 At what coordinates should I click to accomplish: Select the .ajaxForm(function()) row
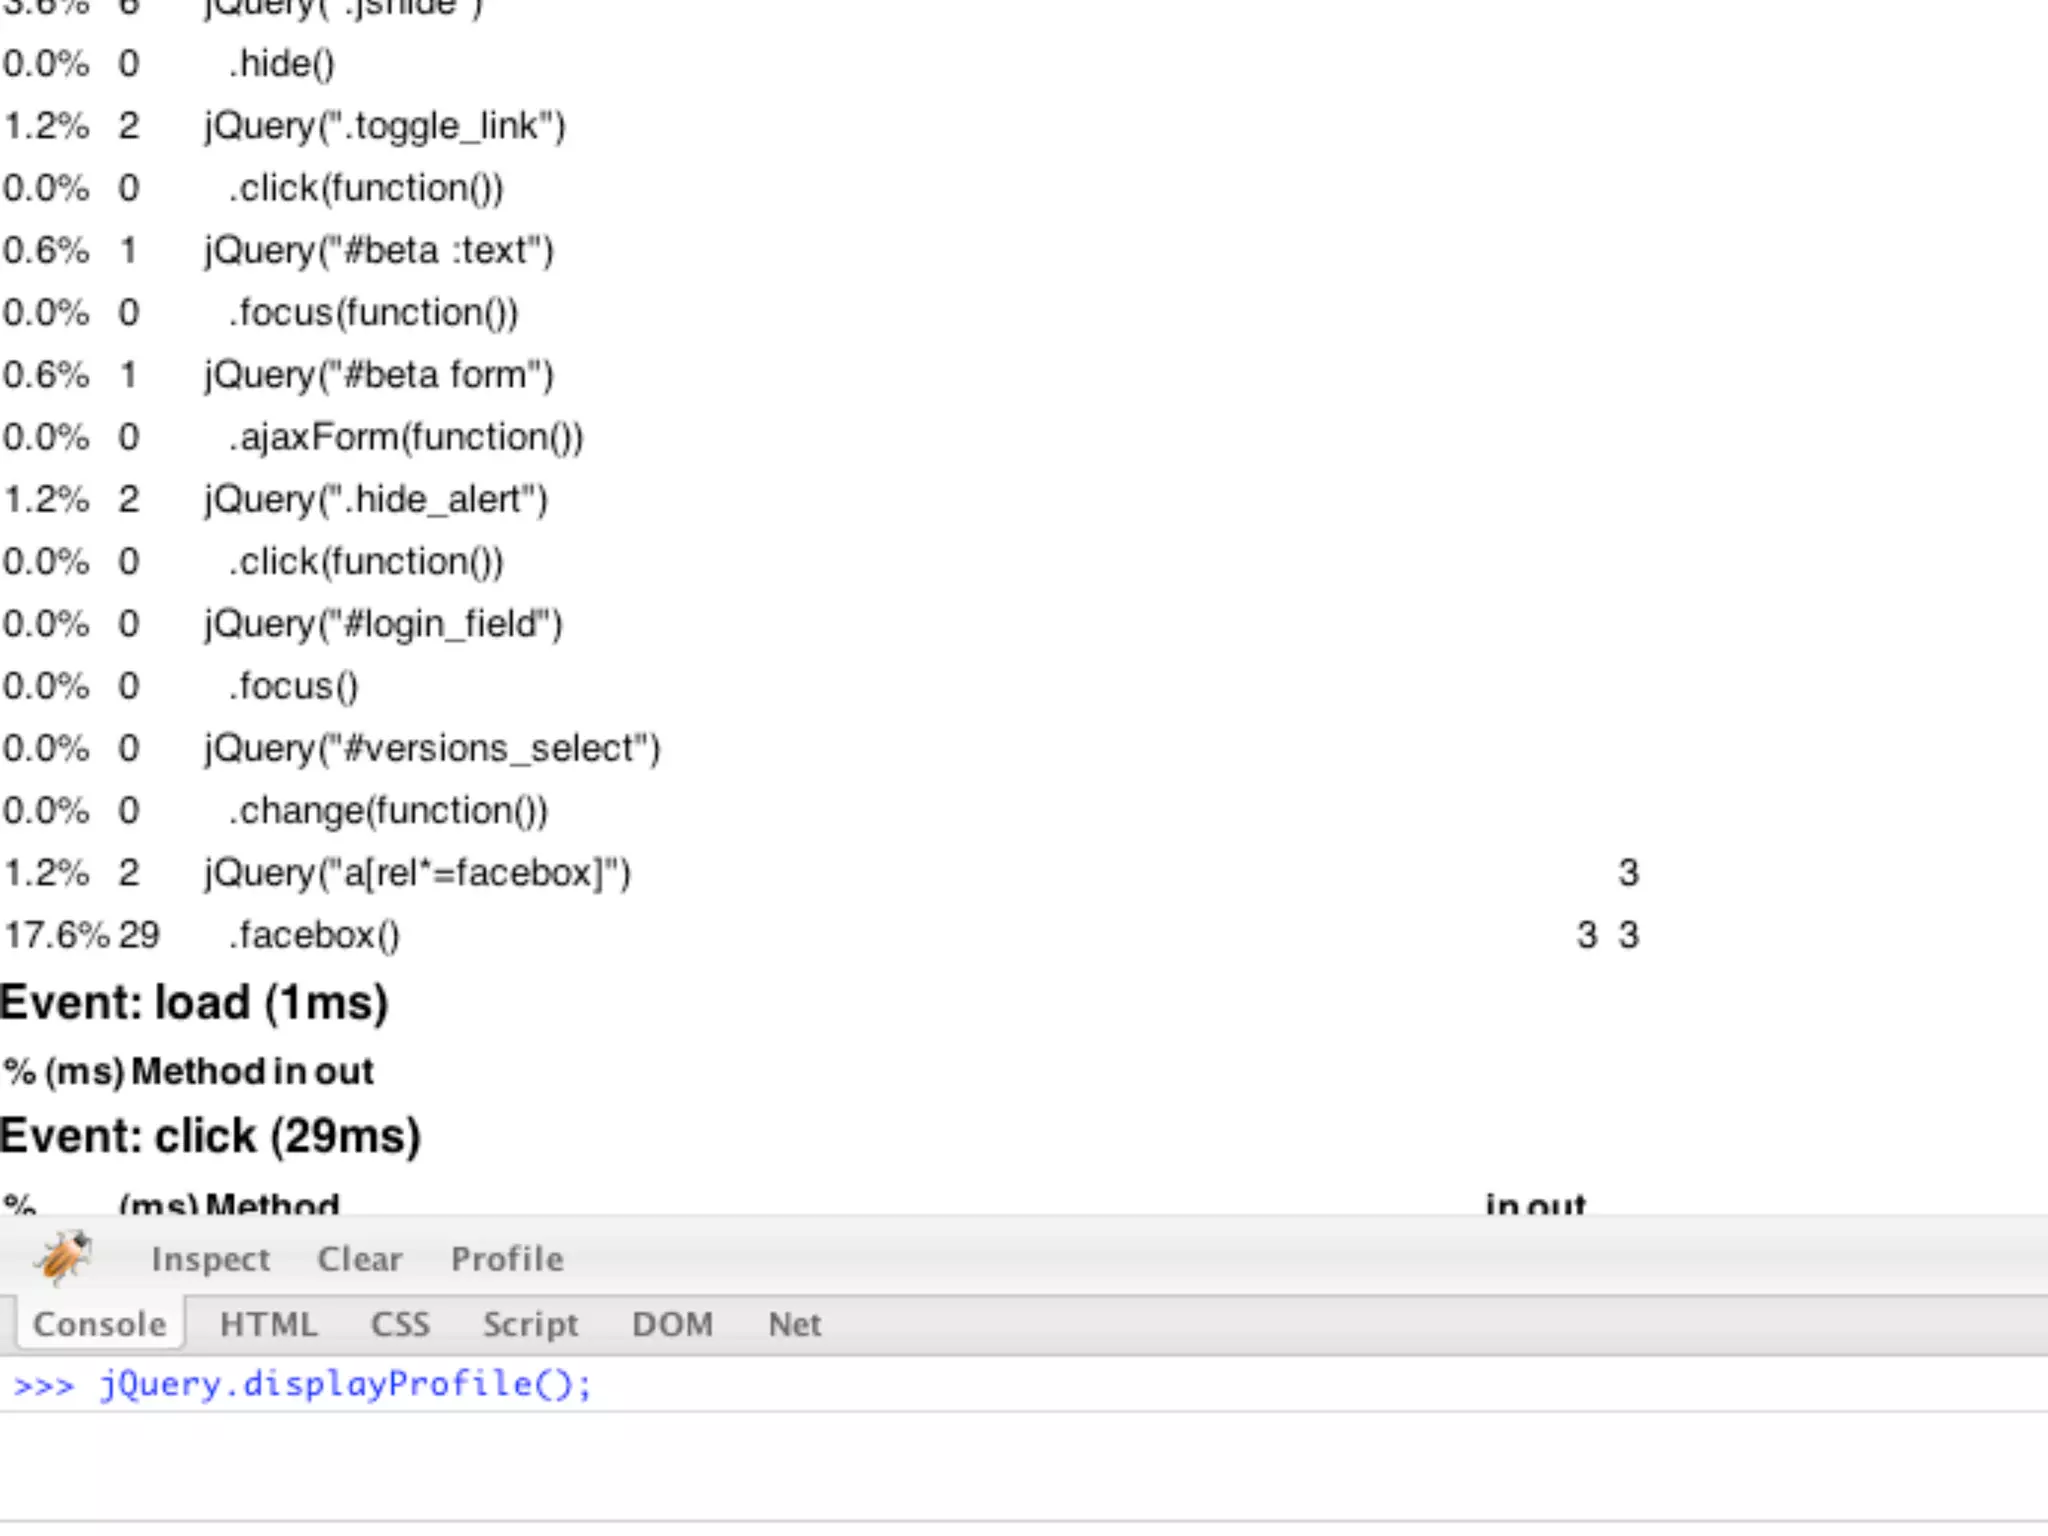(406, 438)
